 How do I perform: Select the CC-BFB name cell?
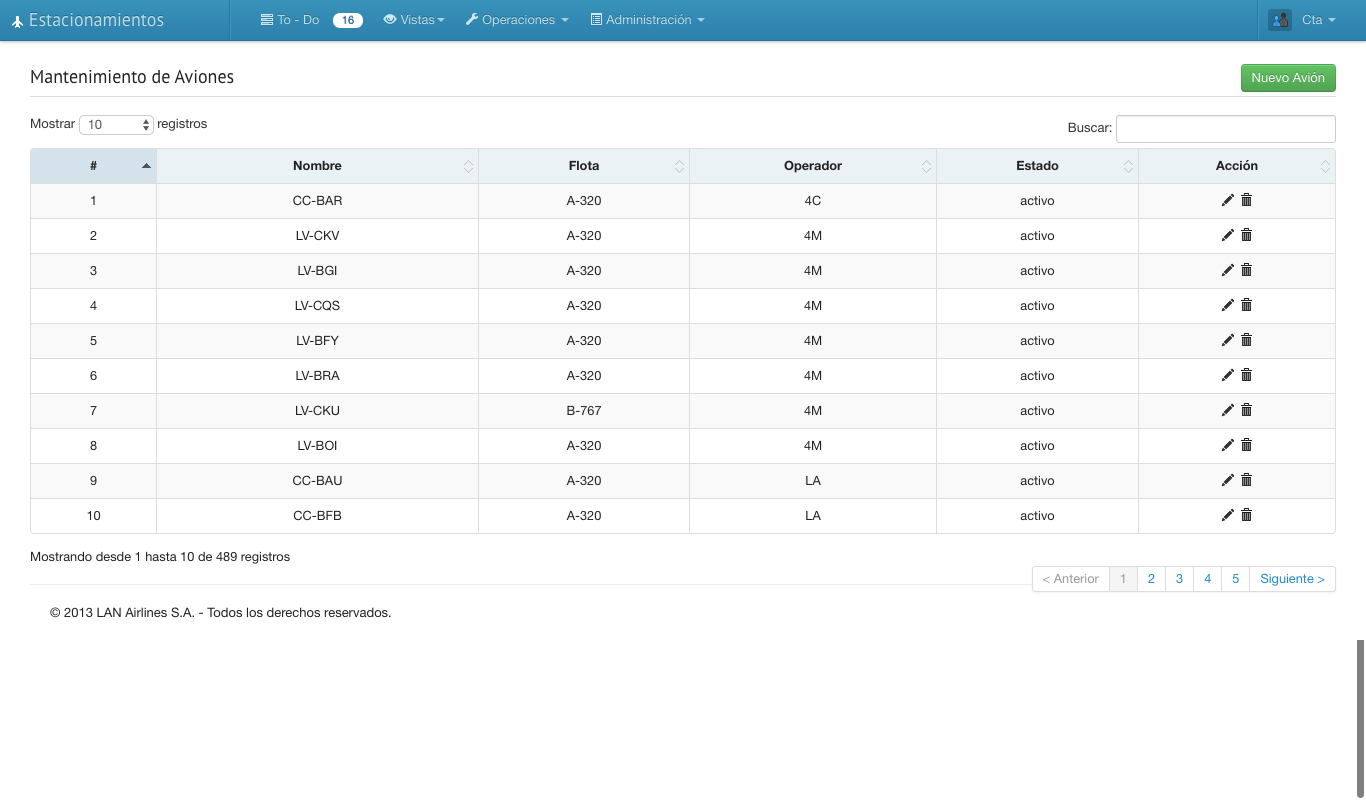click(x=317, y=516)
